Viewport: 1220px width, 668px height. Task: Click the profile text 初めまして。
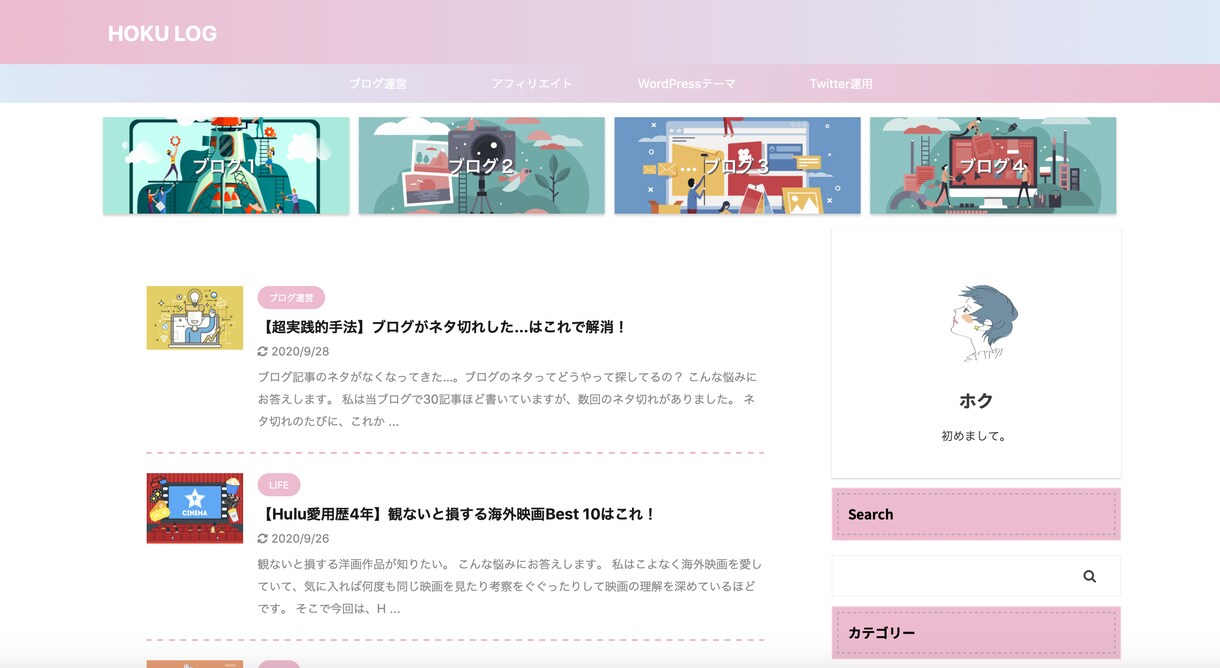pyautogui.click(x=974, y=436)
